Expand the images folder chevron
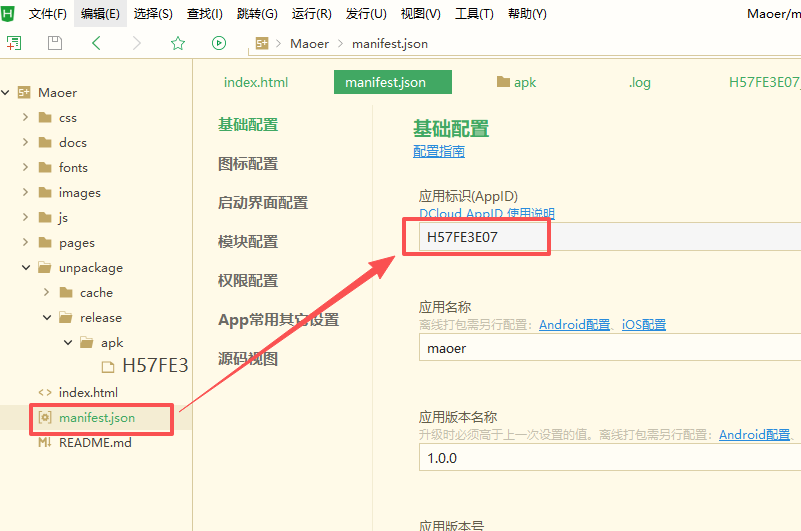The image size is (801, 531). 26,192
